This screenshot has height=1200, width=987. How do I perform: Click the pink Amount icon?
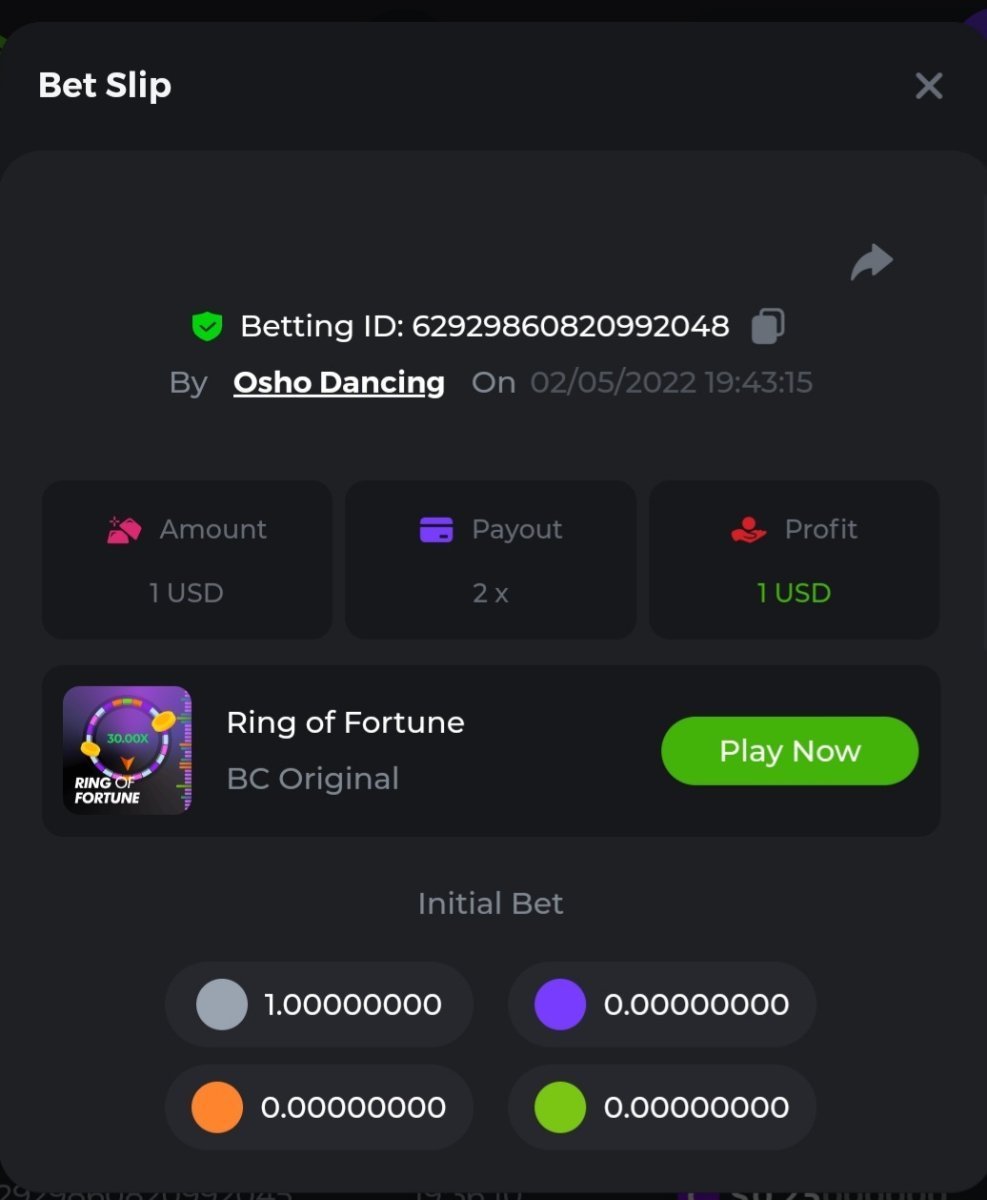124,529
